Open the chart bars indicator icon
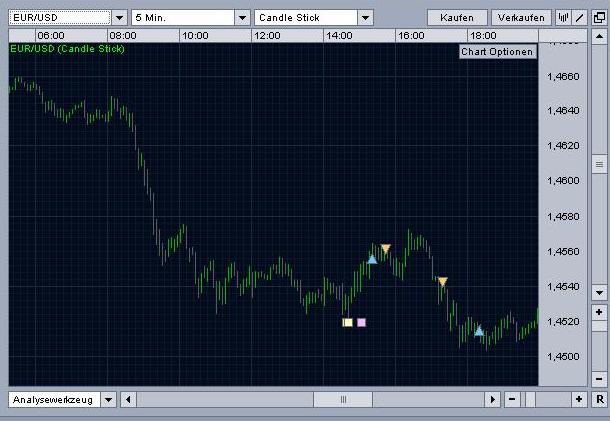The height and width of the screenshot is (421, 610). pos(563,18)
